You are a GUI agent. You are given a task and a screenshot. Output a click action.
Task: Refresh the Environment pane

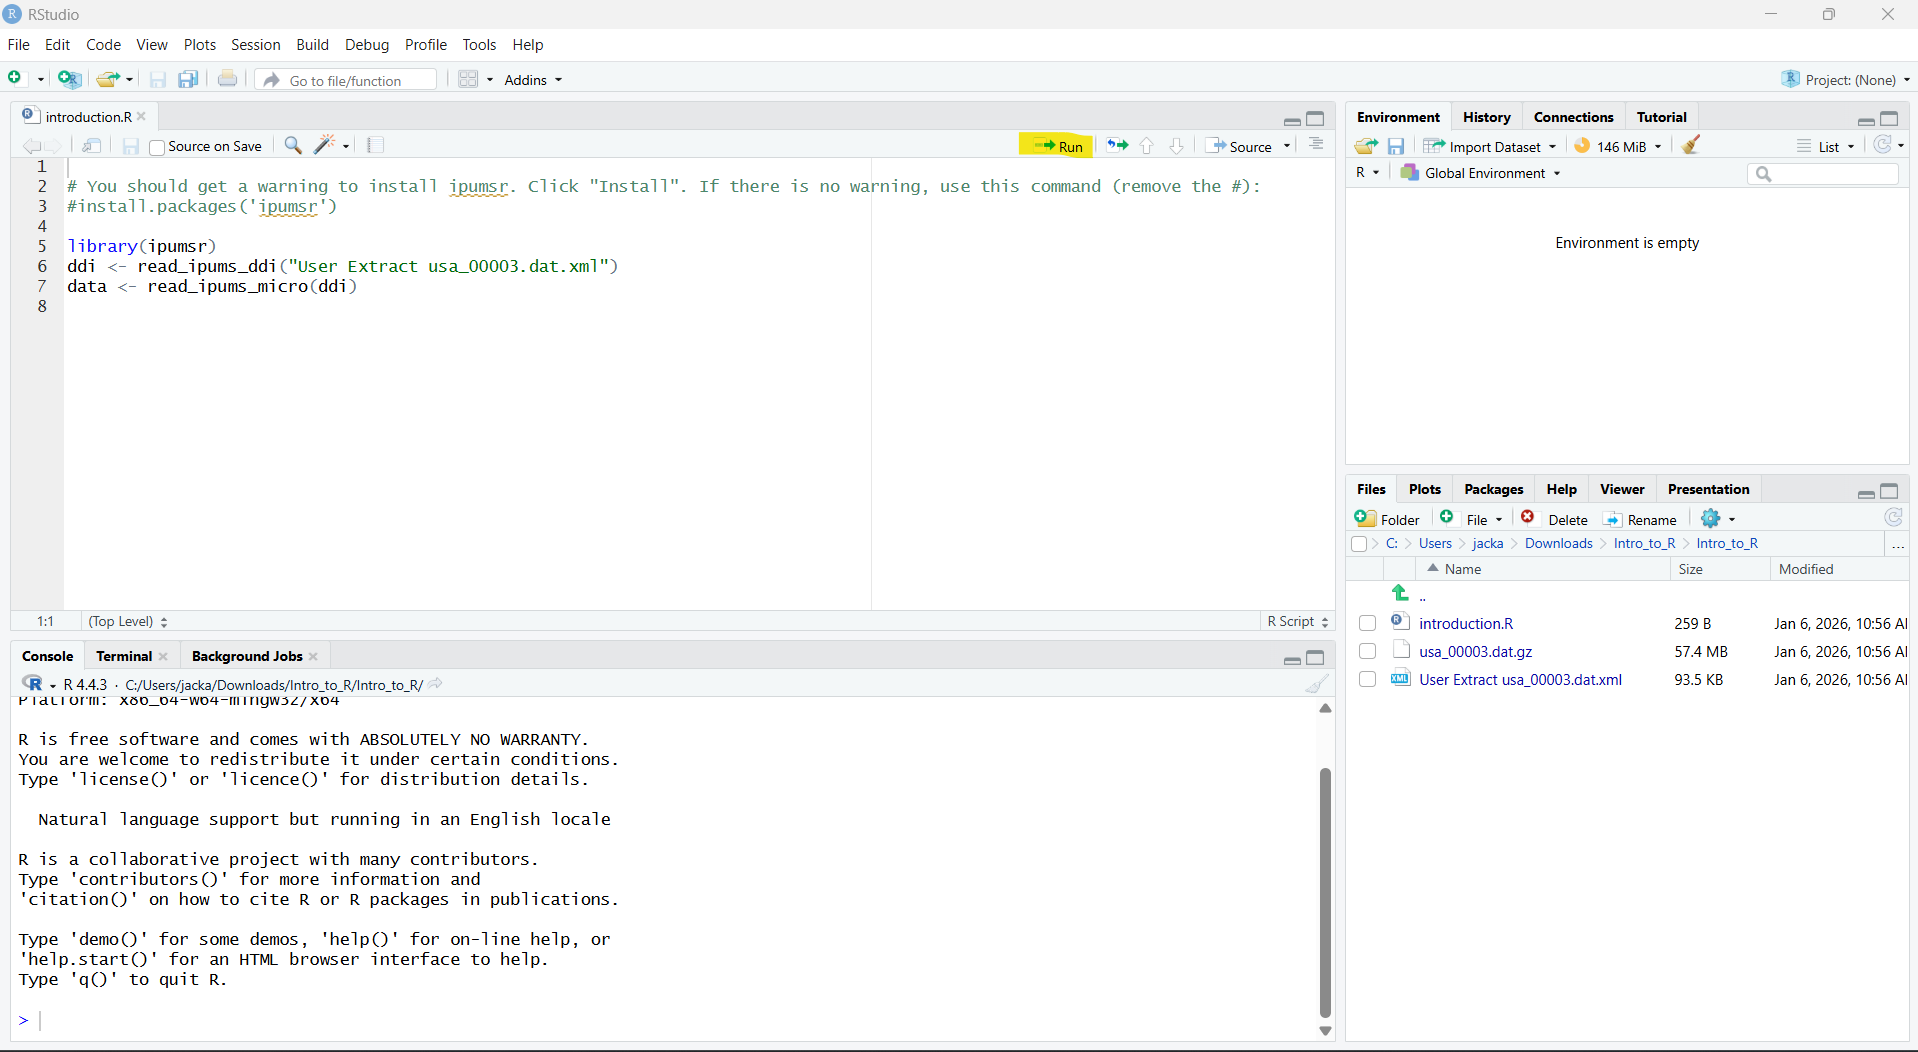coord(1883,145)
